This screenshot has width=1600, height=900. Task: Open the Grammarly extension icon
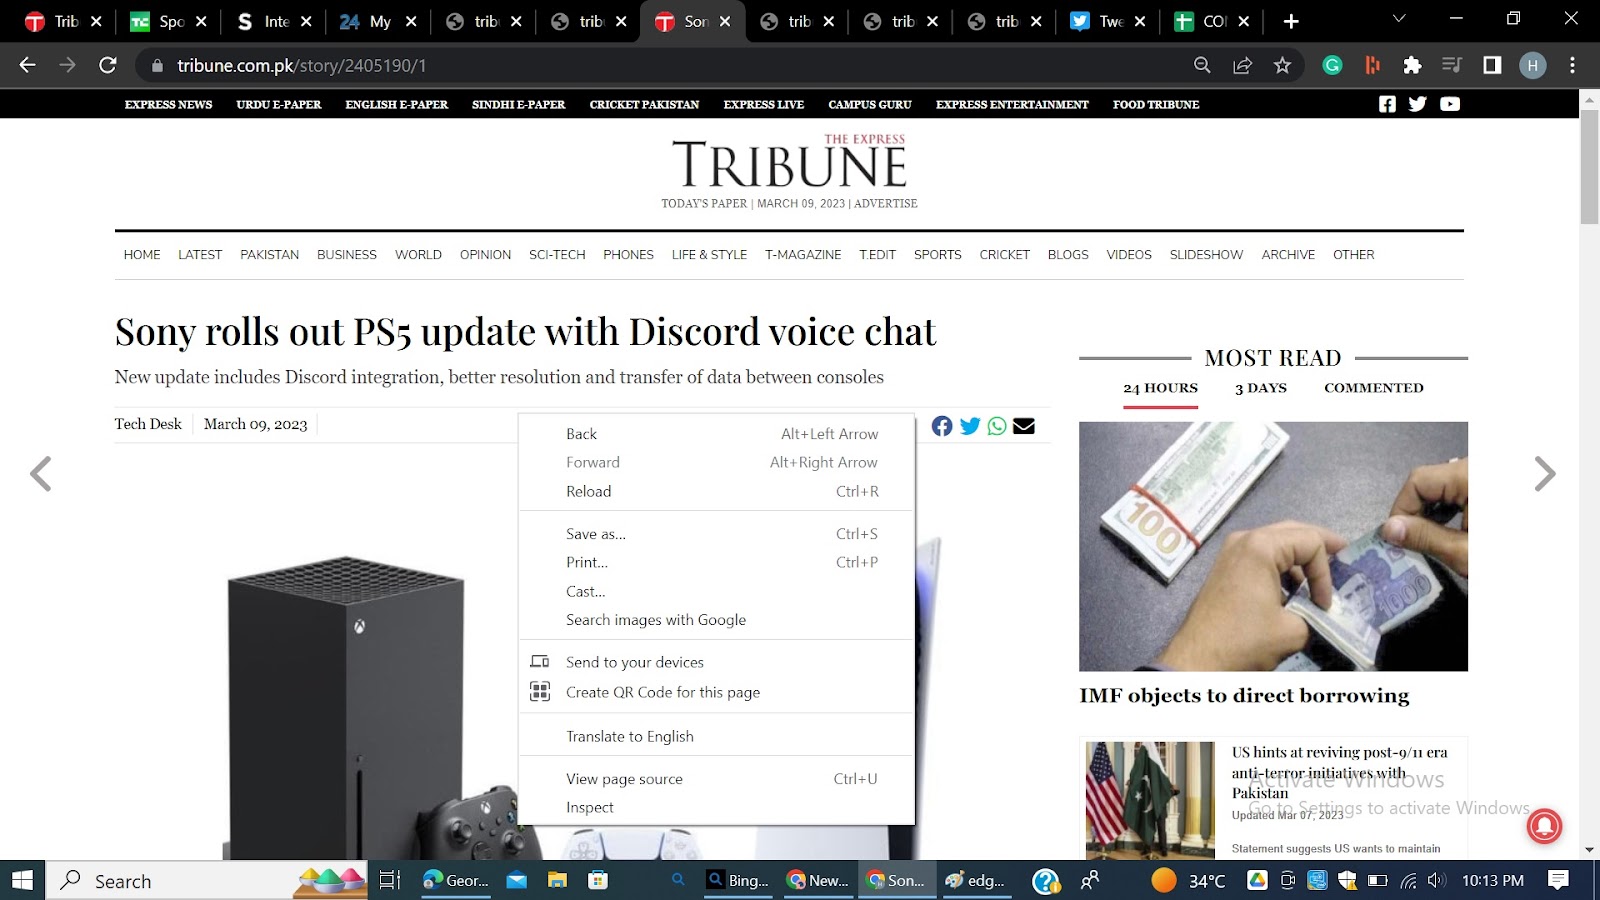pyautogui.click(x=1332, y=65)
